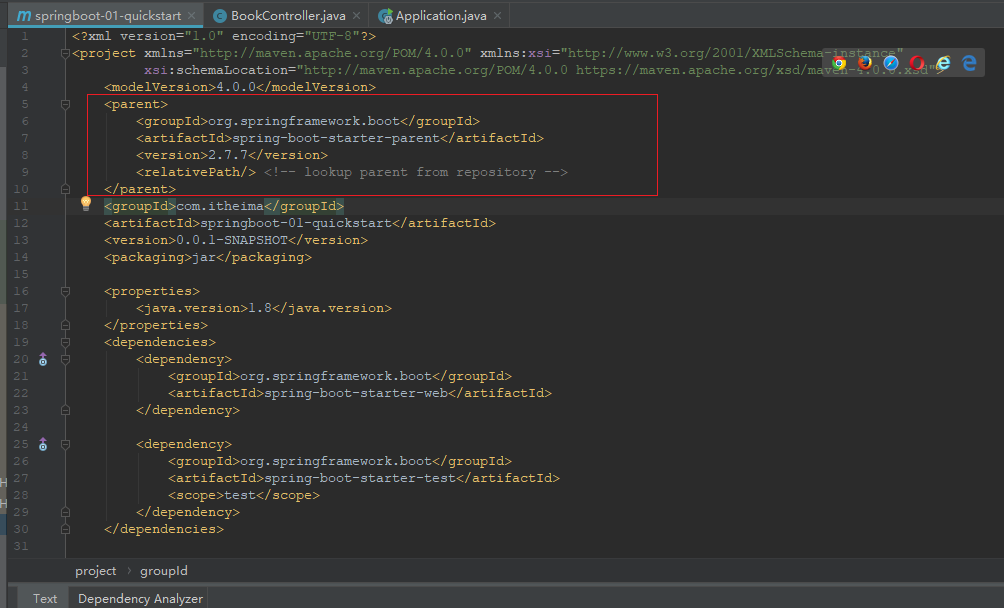Open file in Edge browser
Viewport: 1004px width, 608px height.
(969, 63)
